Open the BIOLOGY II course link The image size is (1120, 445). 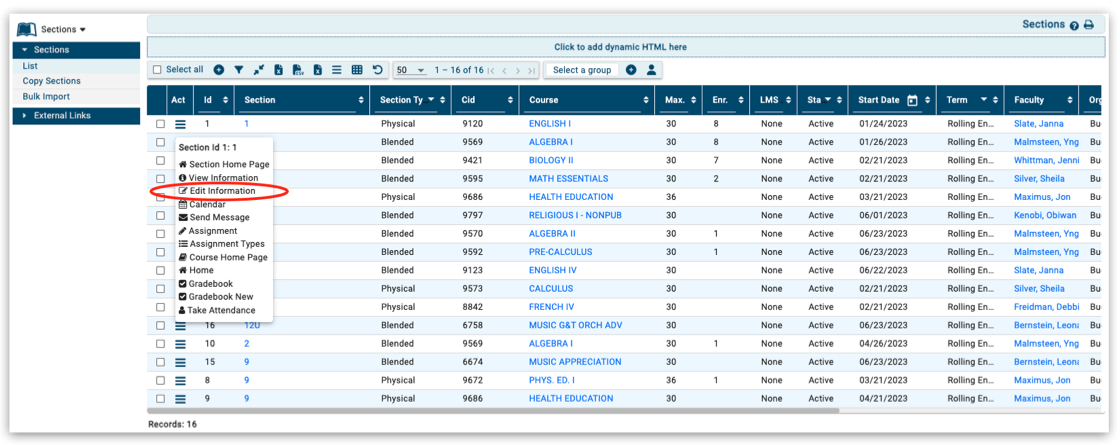coord(551,160)
